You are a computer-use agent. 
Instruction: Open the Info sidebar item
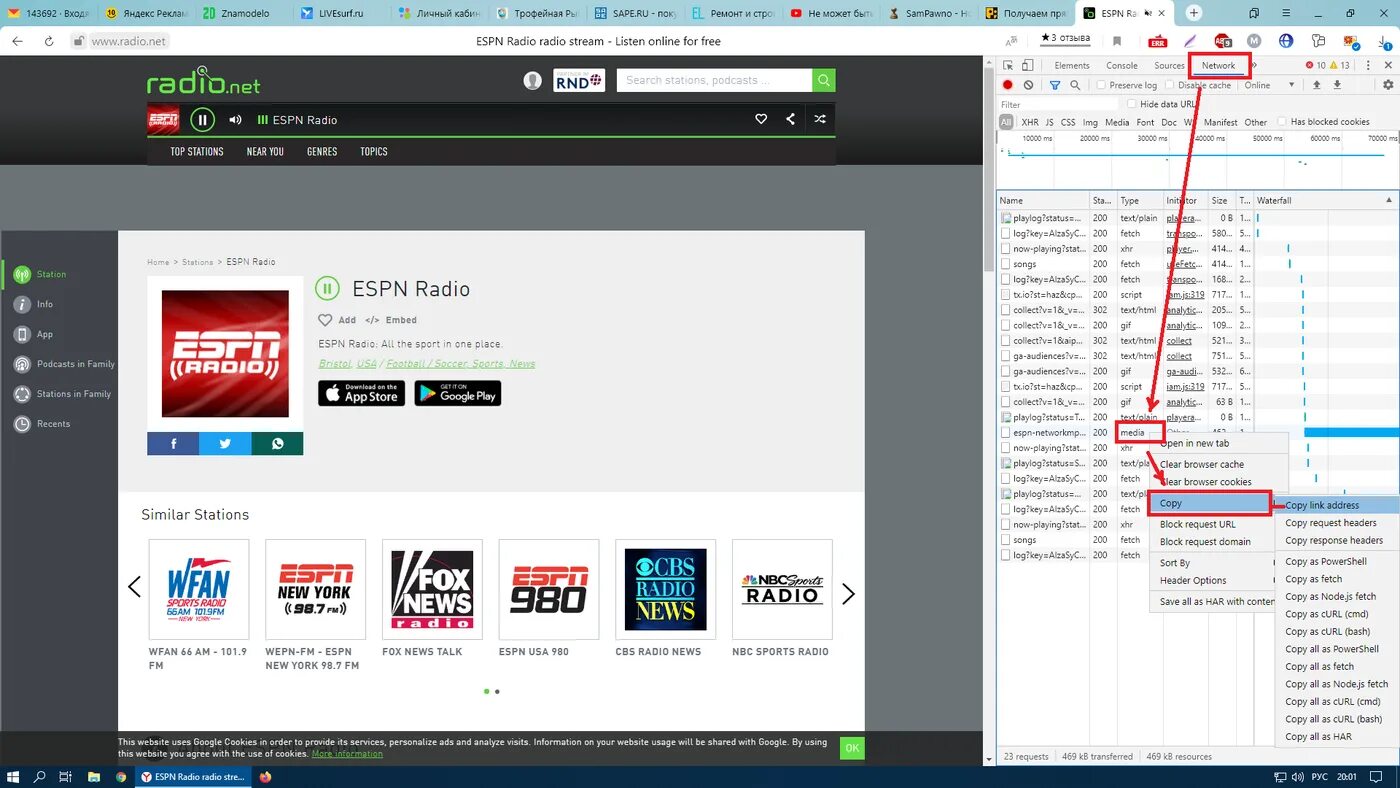[x=33, y=304]
